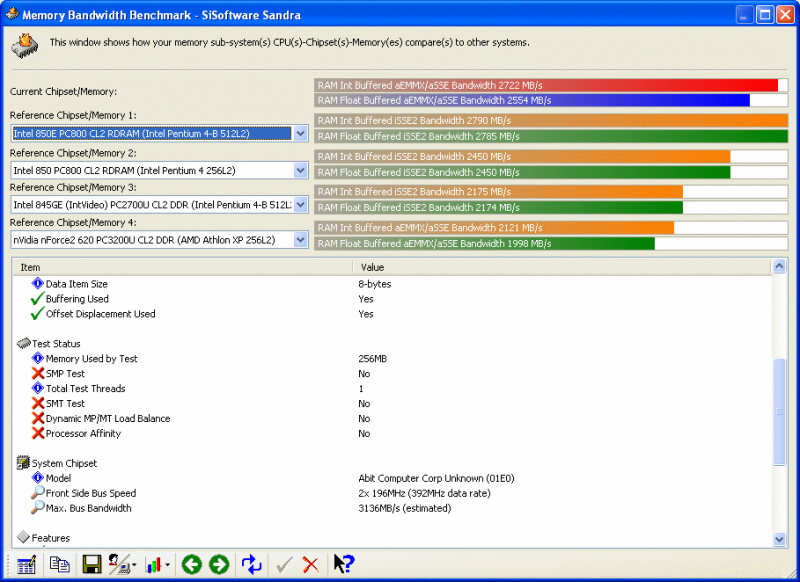800x582 pixels.
Task: Open the bar chart toolbar icon
Action: tap(153, 565)
